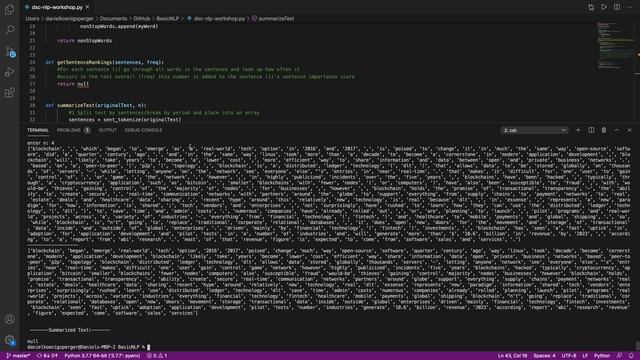Viewport: 640px width, 360px height.
Task: Open the Search view in activity bar
Action: (9, 30)
